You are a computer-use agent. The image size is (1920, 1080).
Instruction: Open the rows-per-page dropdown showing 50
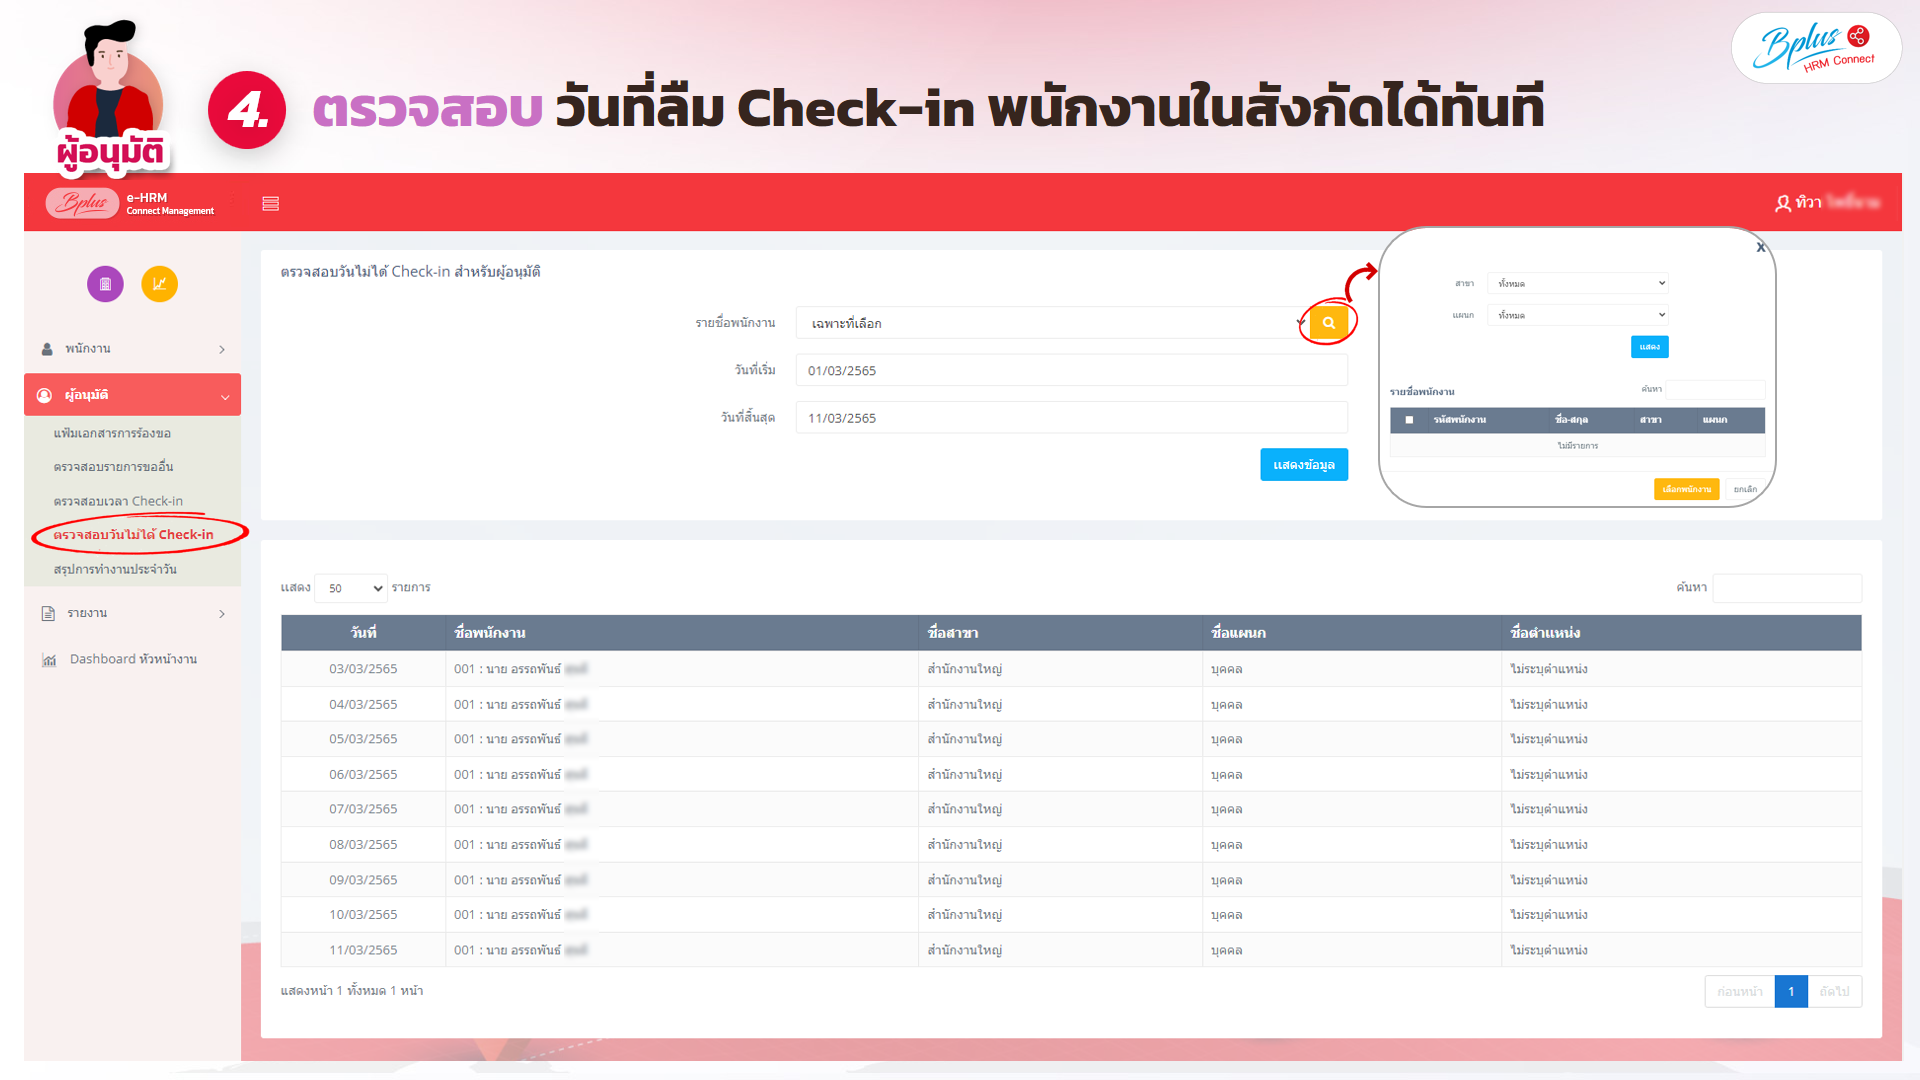[x=351, y=588]
